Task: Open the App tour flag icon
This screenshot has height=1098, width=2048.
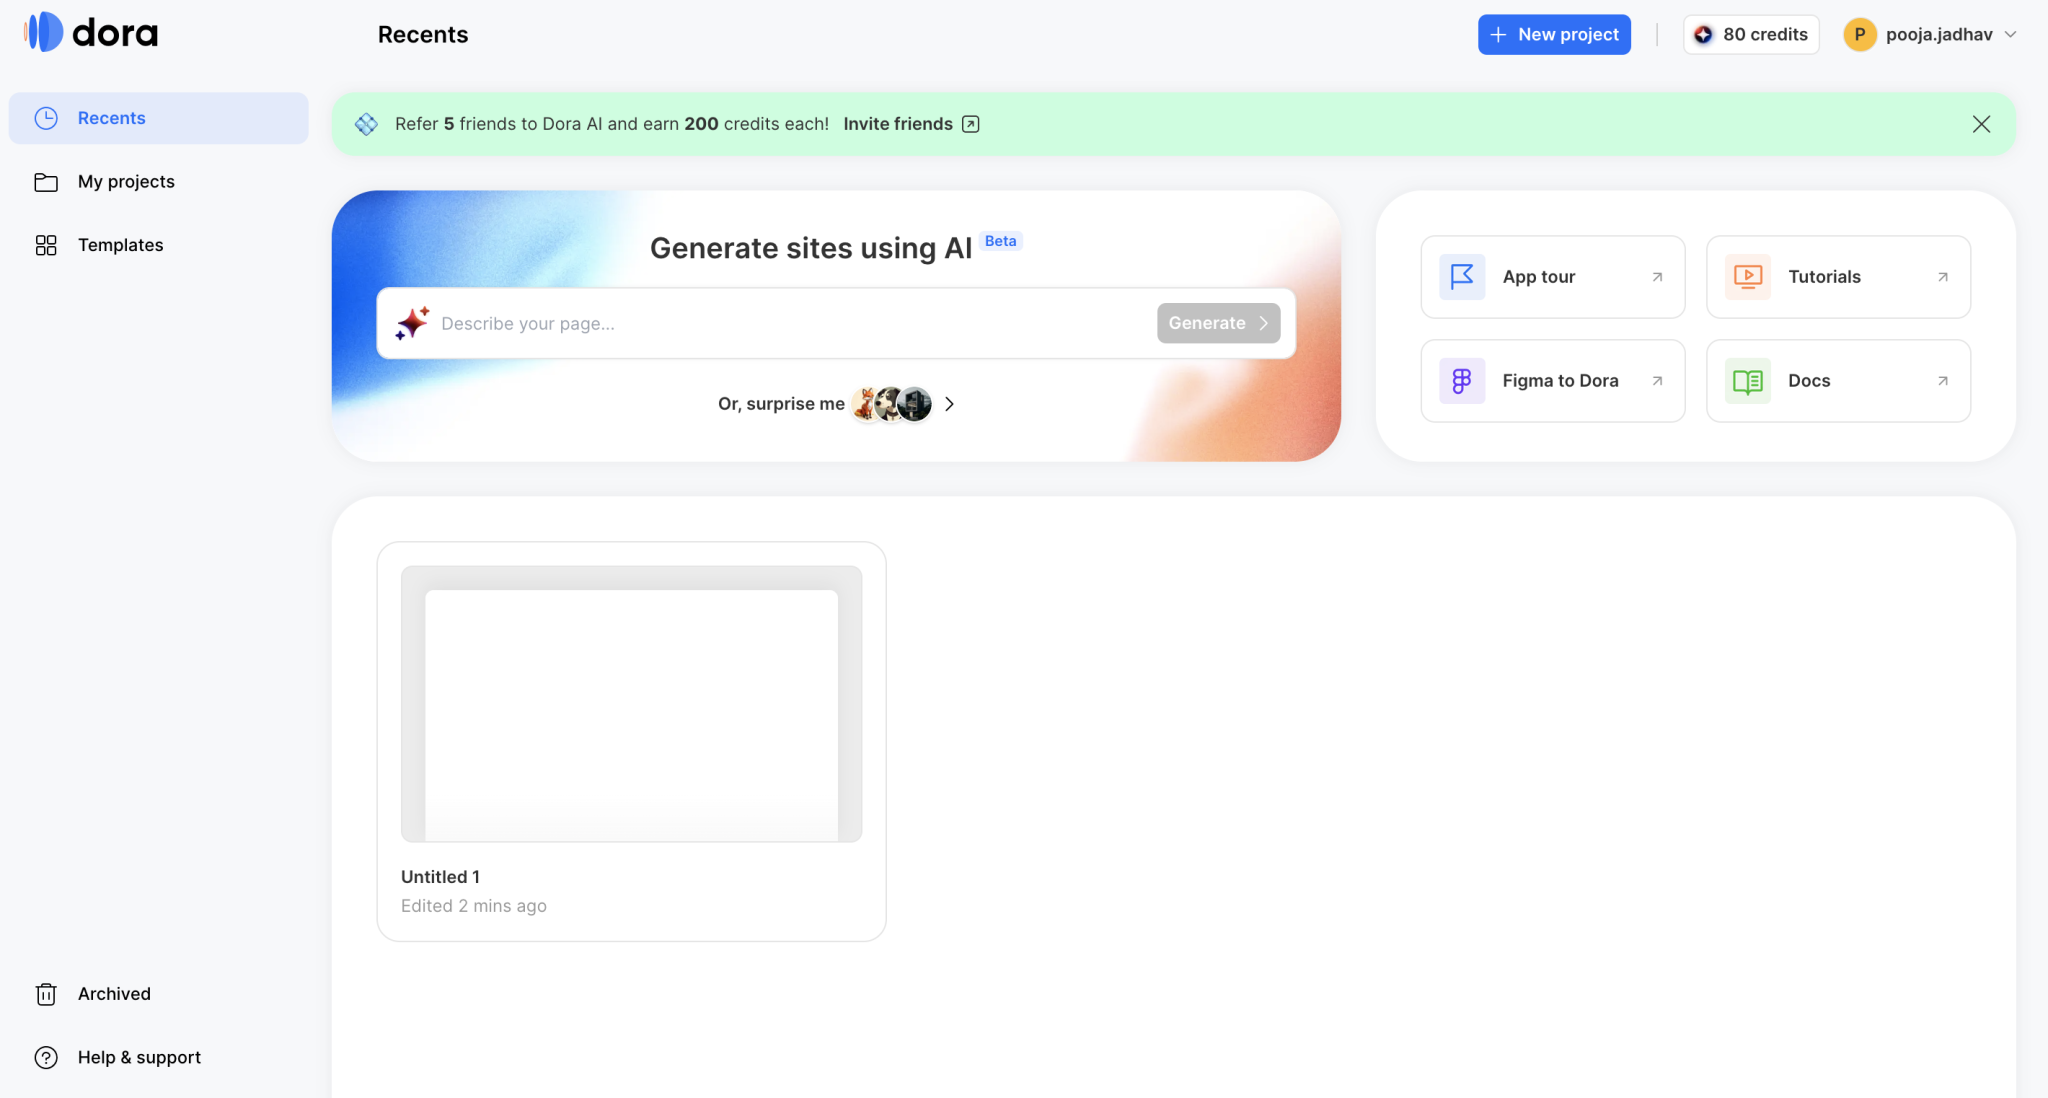Action: [1461, 276]
